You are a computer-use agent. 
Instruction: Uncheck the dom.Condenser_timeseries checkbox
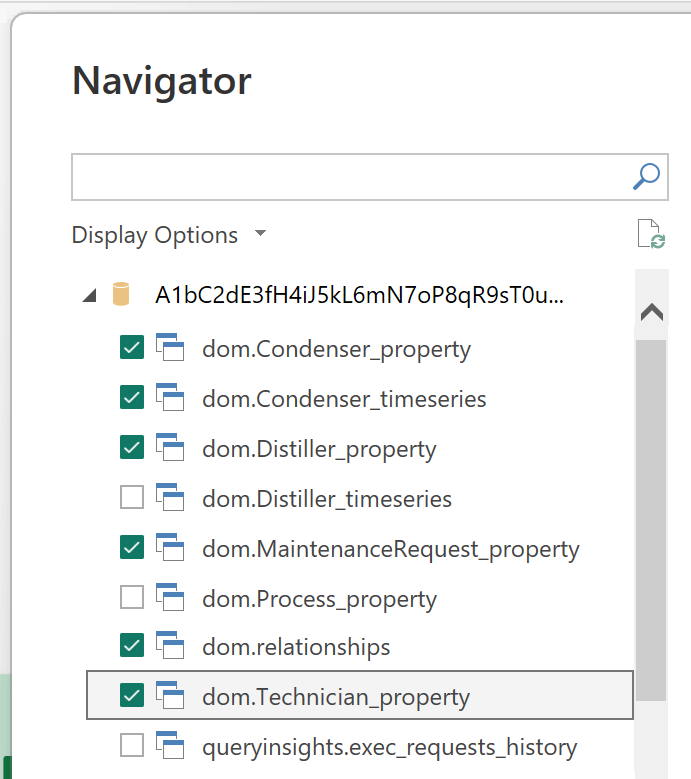point(132,397)
